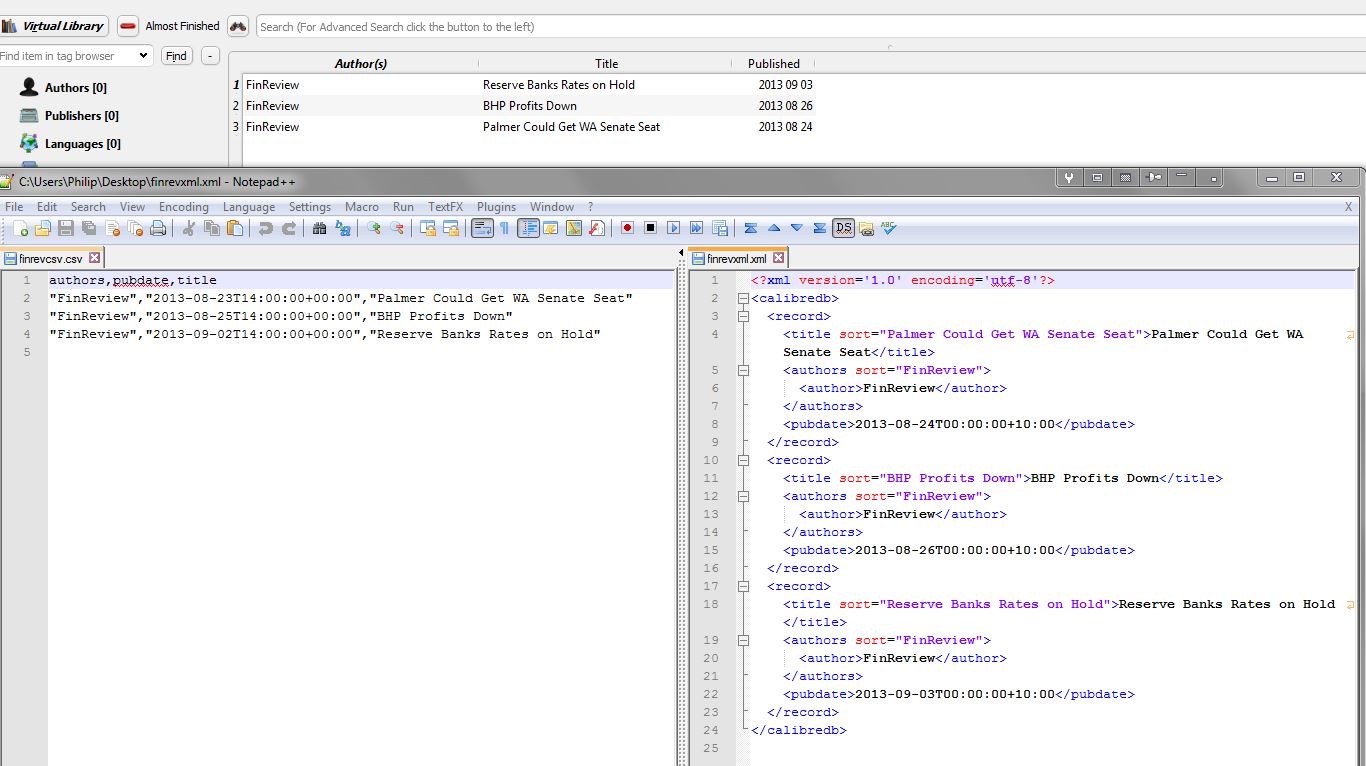Toggle Show All Characters pilcrow button
The image size is (1366, 766).
(x=504, y=229)
